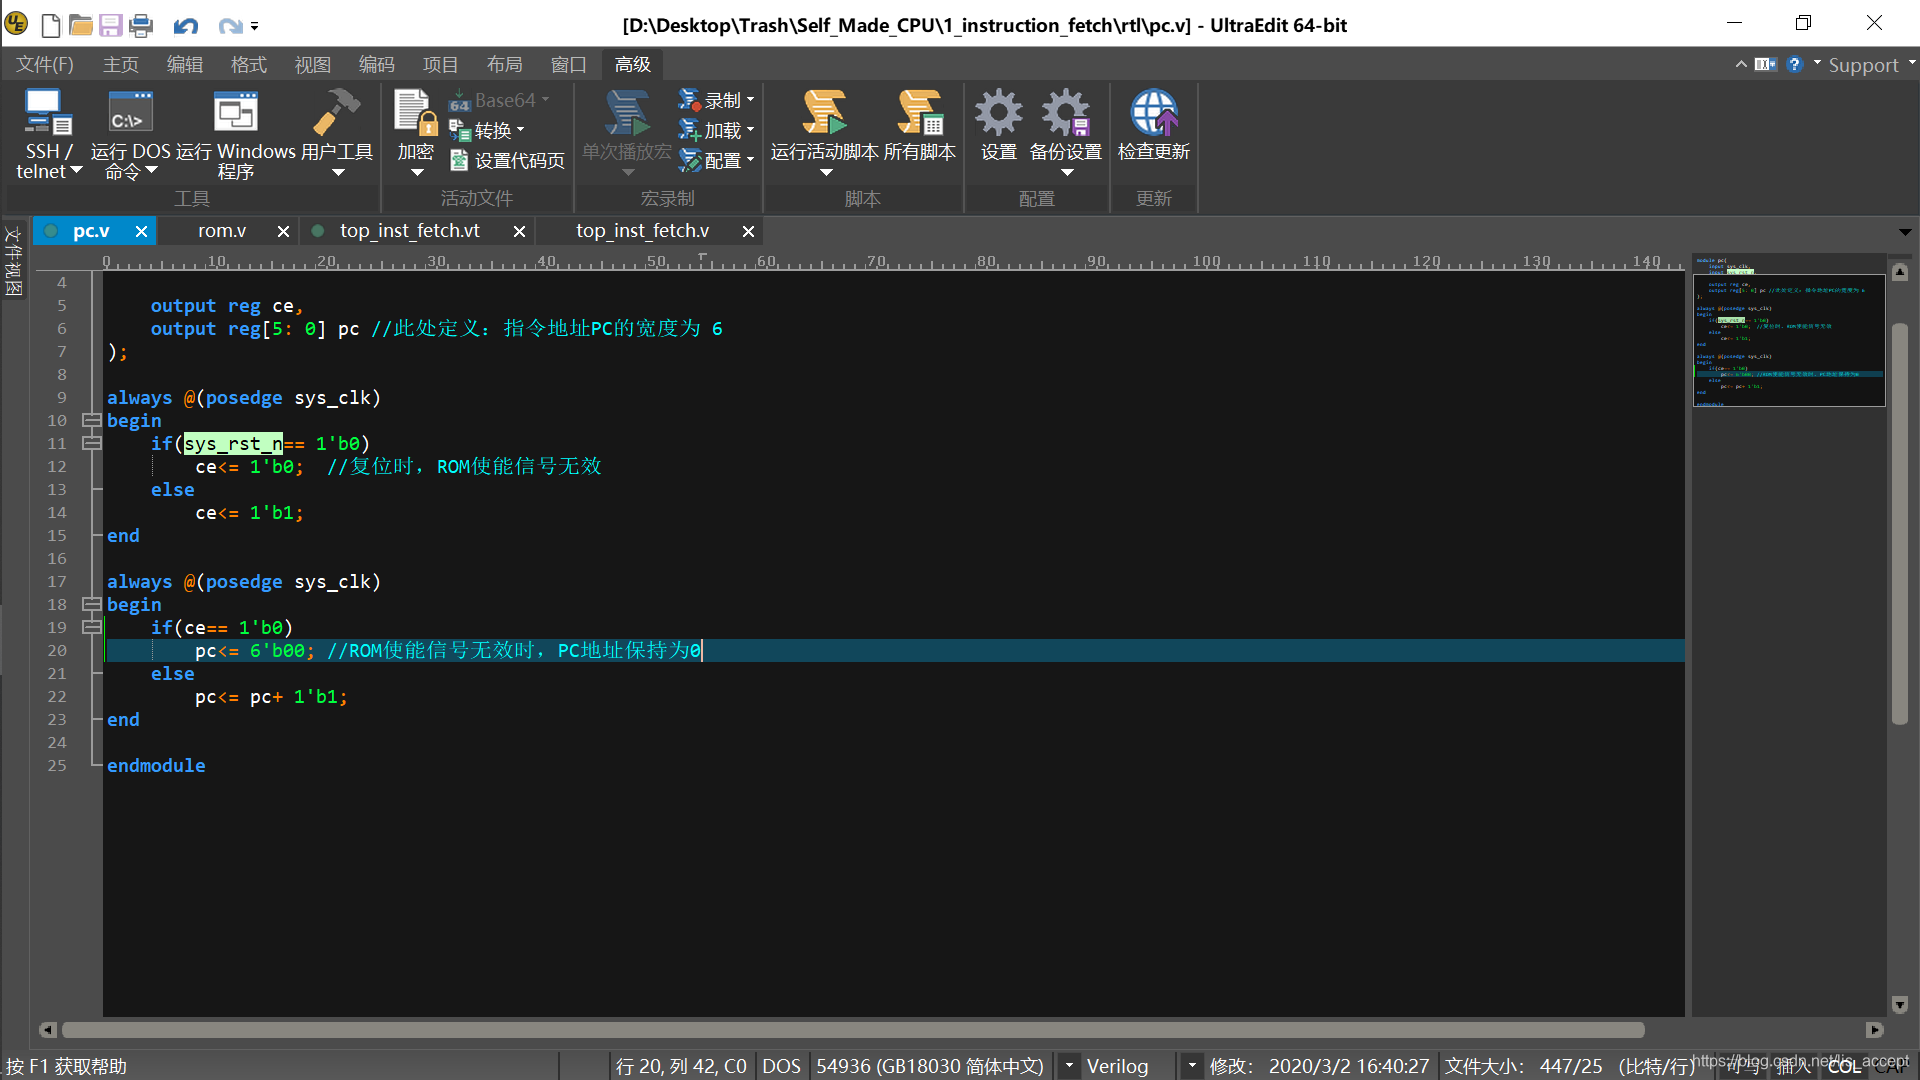Click the Run Windows program icon

point(235,113)
